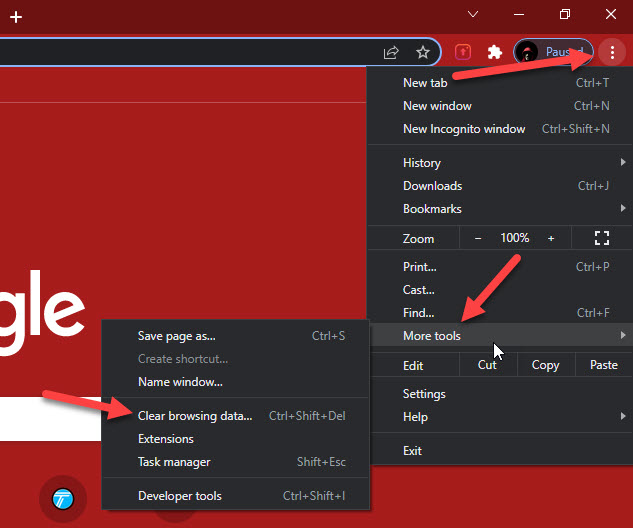Click the three-dot Chrome menu icon
This screenshot has width=633, height=528.
pos(612,52)
